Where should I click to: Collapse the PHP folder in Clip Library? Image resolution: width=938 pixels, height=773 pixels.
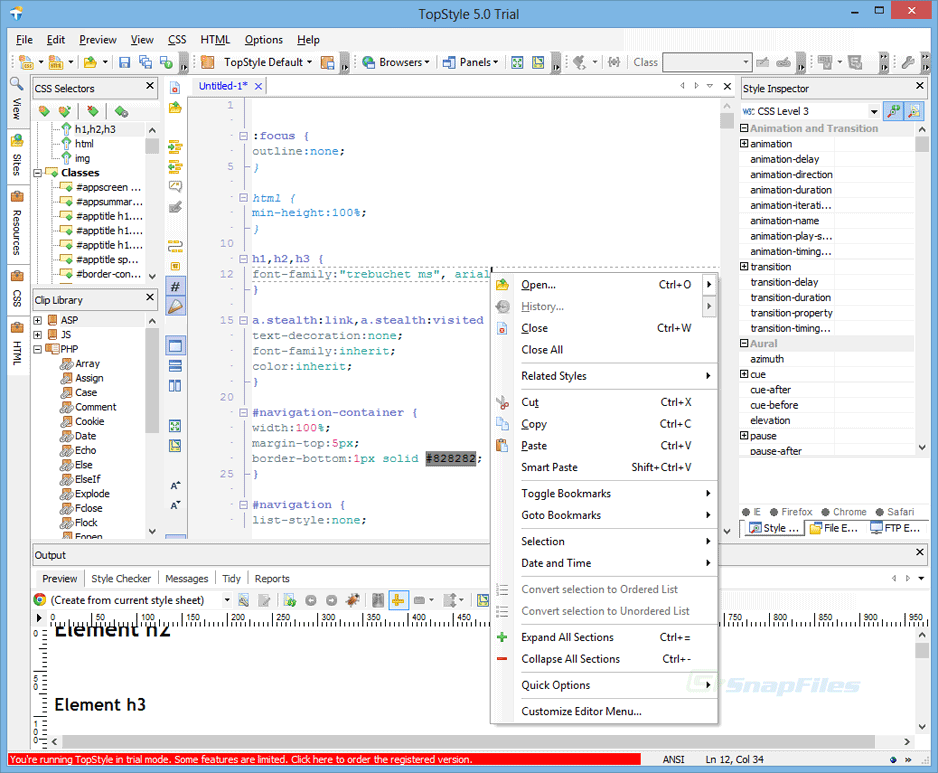(x=38, y=349)
